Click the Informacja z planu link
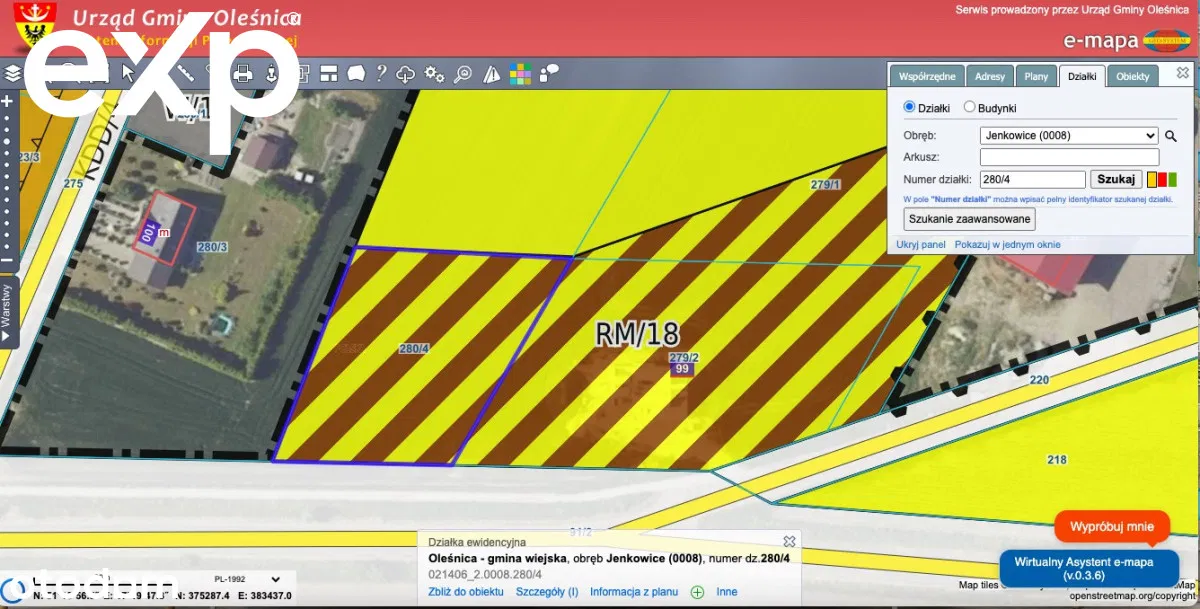Viewport: 1200px width, 609px height. click(634, 592)
